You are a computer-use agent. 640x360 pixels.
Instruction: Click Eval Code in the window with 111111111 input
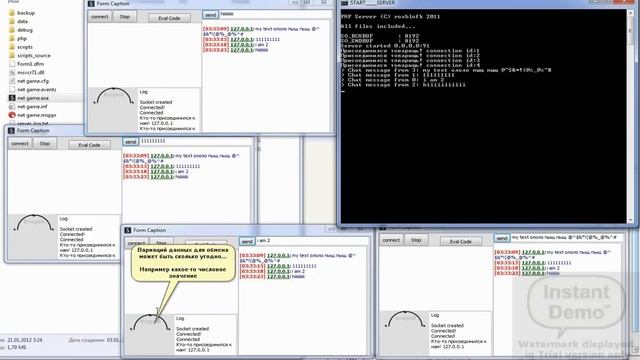tap(89, 145)
